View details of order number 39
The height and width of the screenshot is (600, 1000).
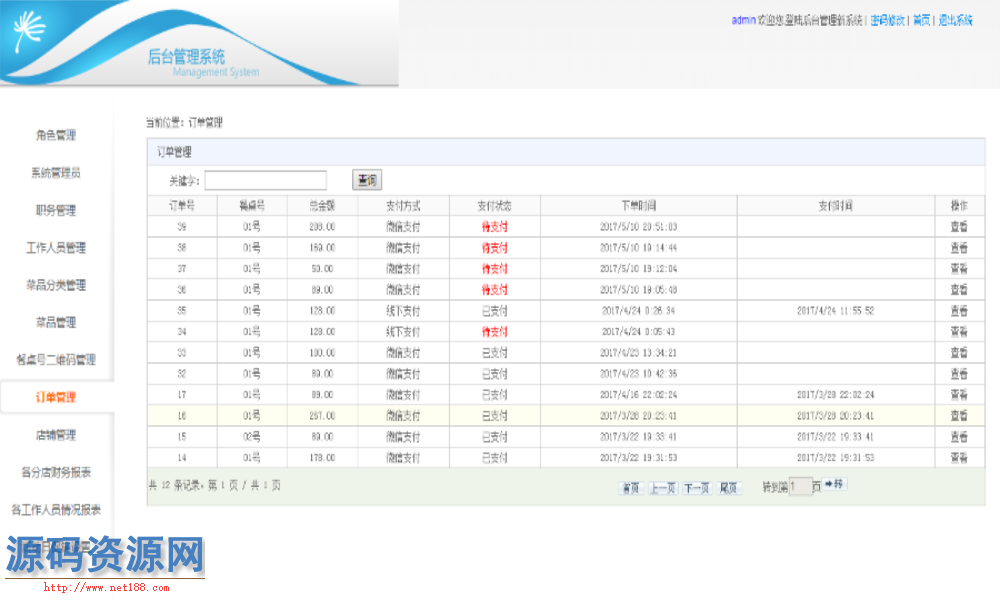click(x=959, y=227)
